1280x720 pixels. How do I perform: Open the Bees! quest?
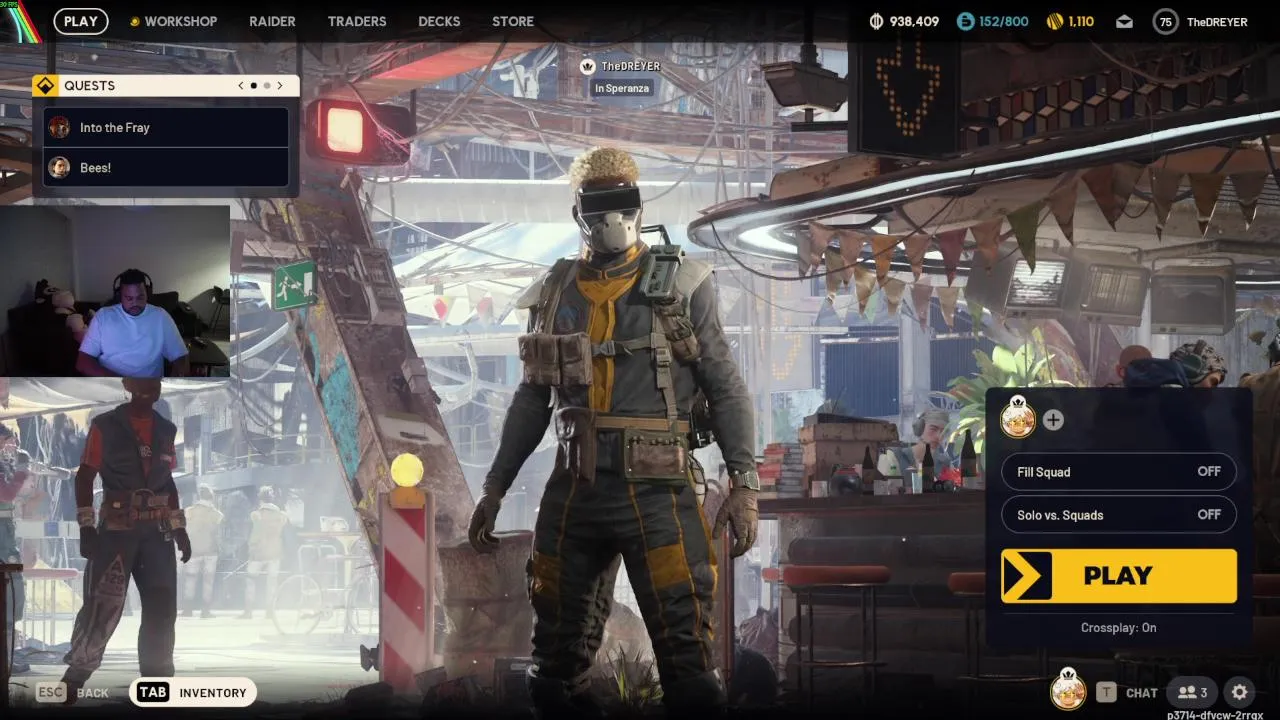click(166, 168)
